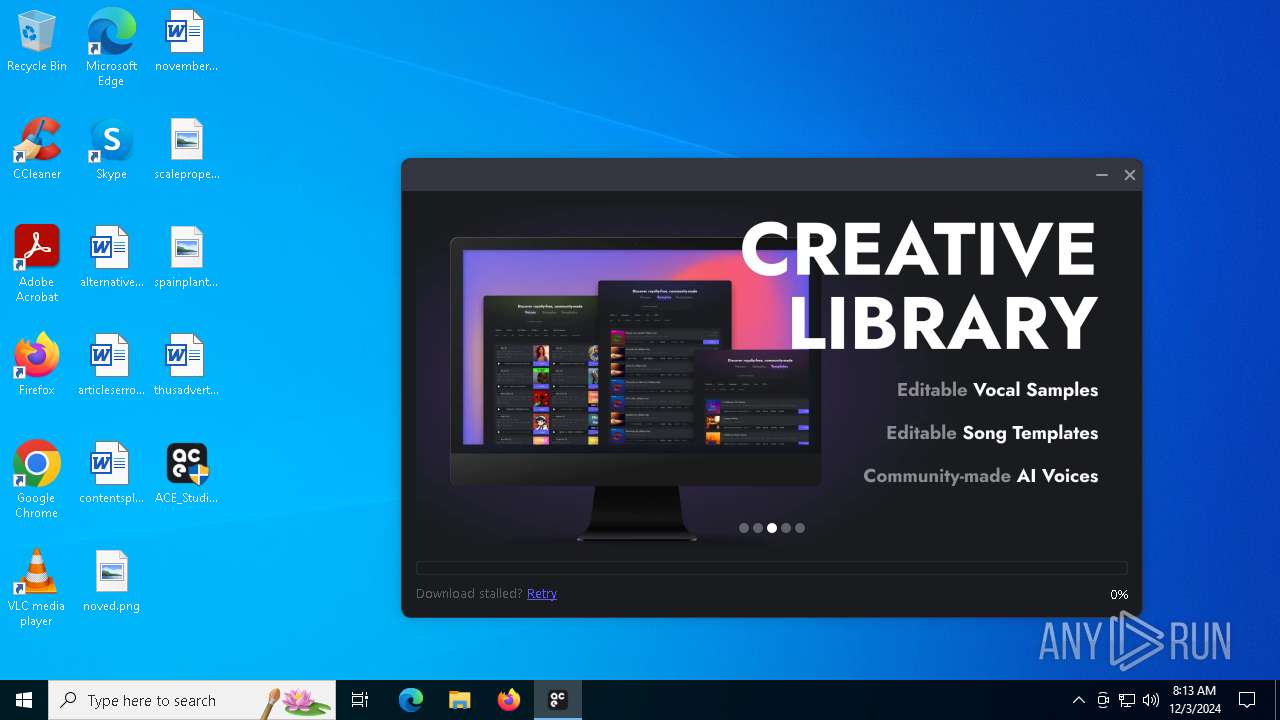Click the Community-made AI Voices text
The image size is (1280, 720).
(x=981, y=476)
